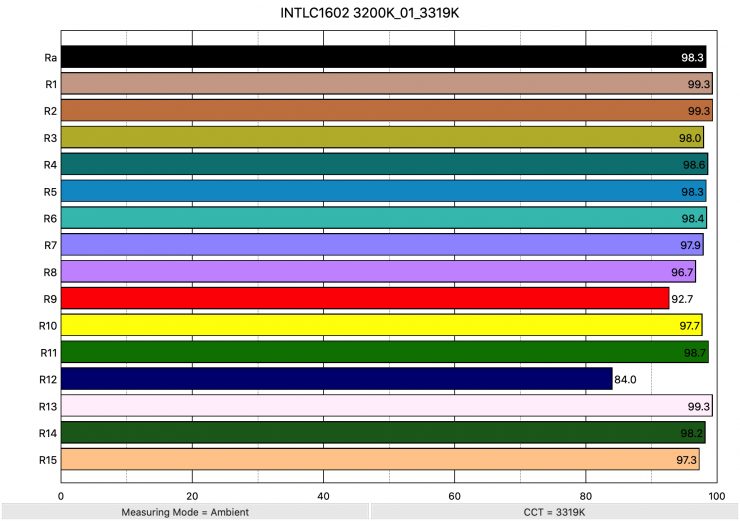
Task: Click the CCT = 3319K status field
Action: tap(555, 511)
